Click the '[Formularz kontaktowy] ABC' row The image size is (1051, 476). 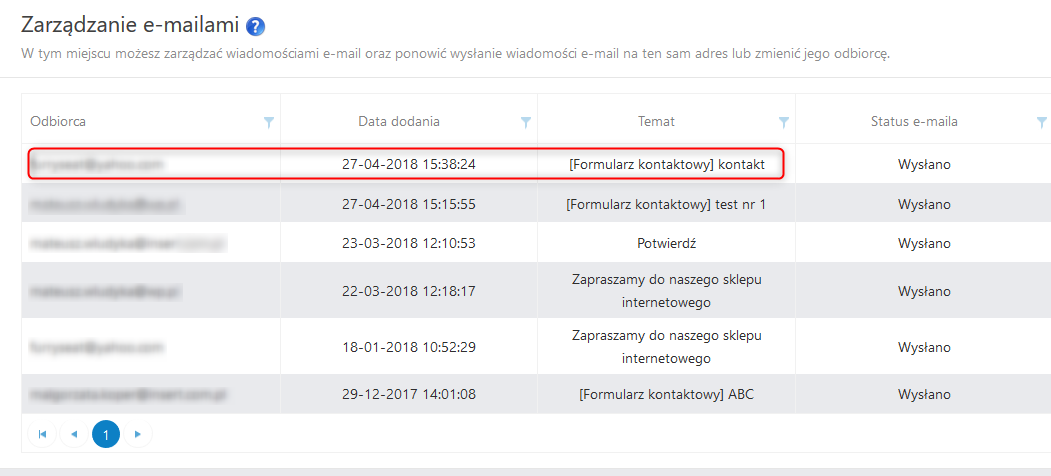[666, 394]
